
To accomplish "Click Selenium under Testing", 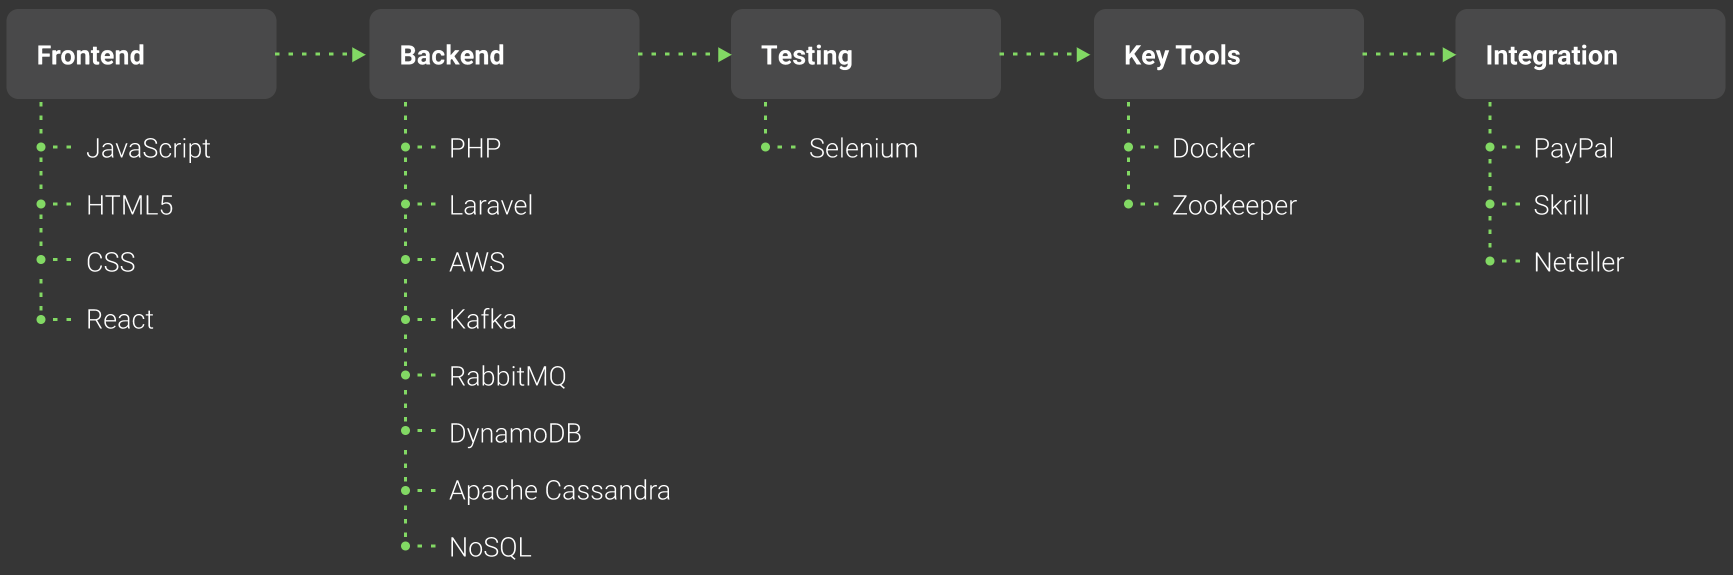I will (863, 148).
